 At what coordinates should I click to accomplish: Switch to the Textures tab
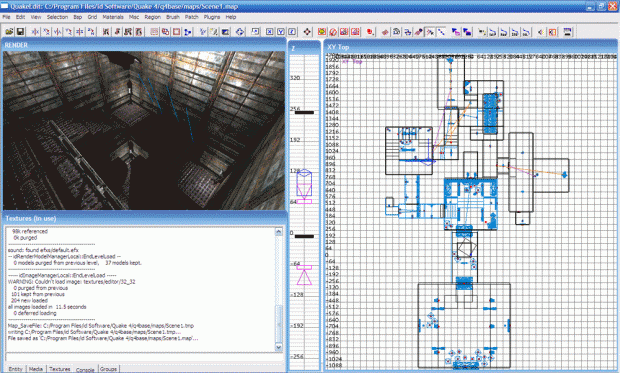pyautogui.click(x=59, y=369)
